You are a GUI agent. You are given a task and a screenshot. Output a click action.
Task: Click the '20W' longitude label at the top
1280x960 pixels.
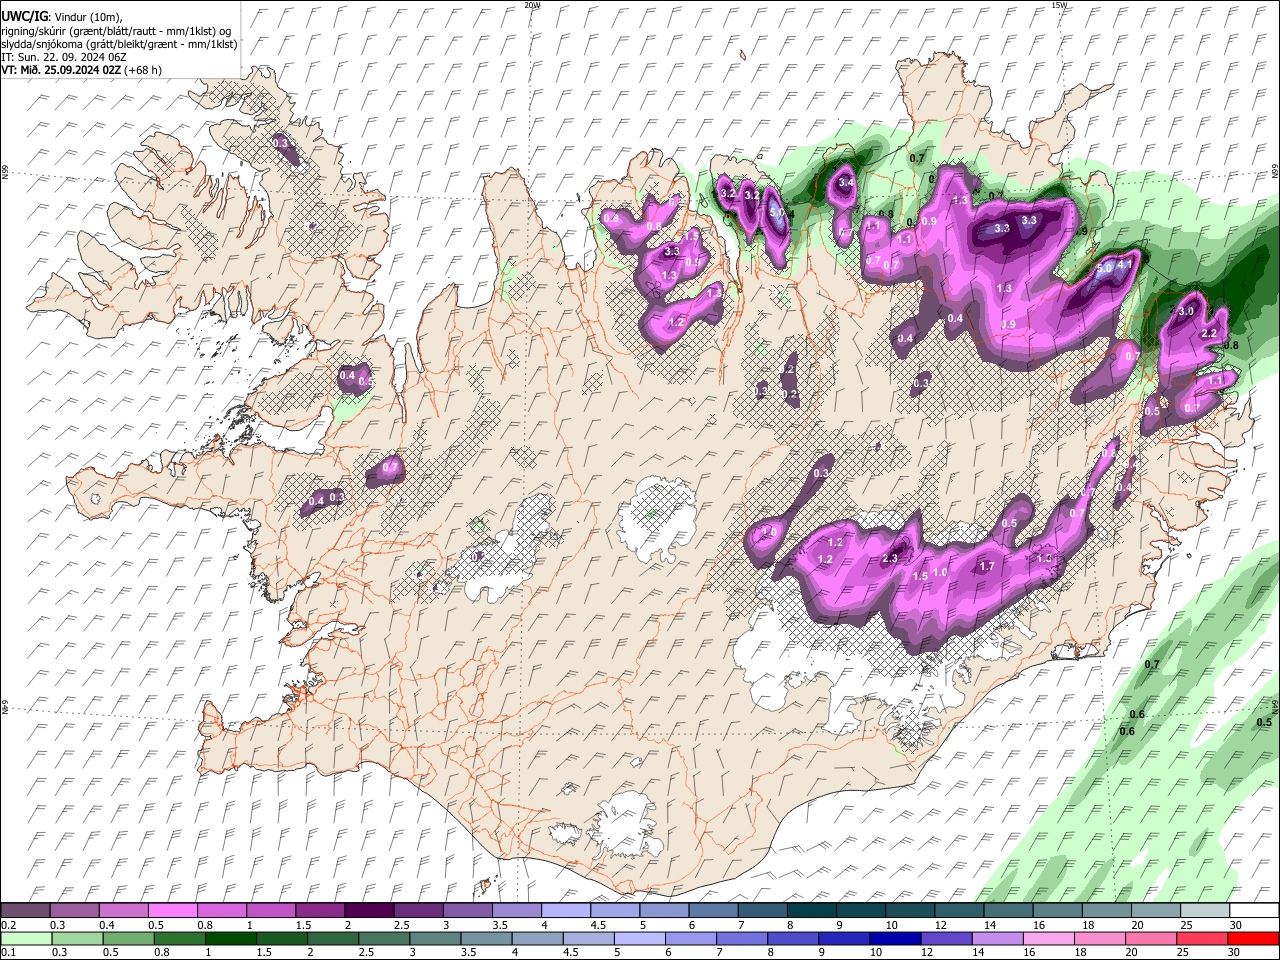coord(532,5)
